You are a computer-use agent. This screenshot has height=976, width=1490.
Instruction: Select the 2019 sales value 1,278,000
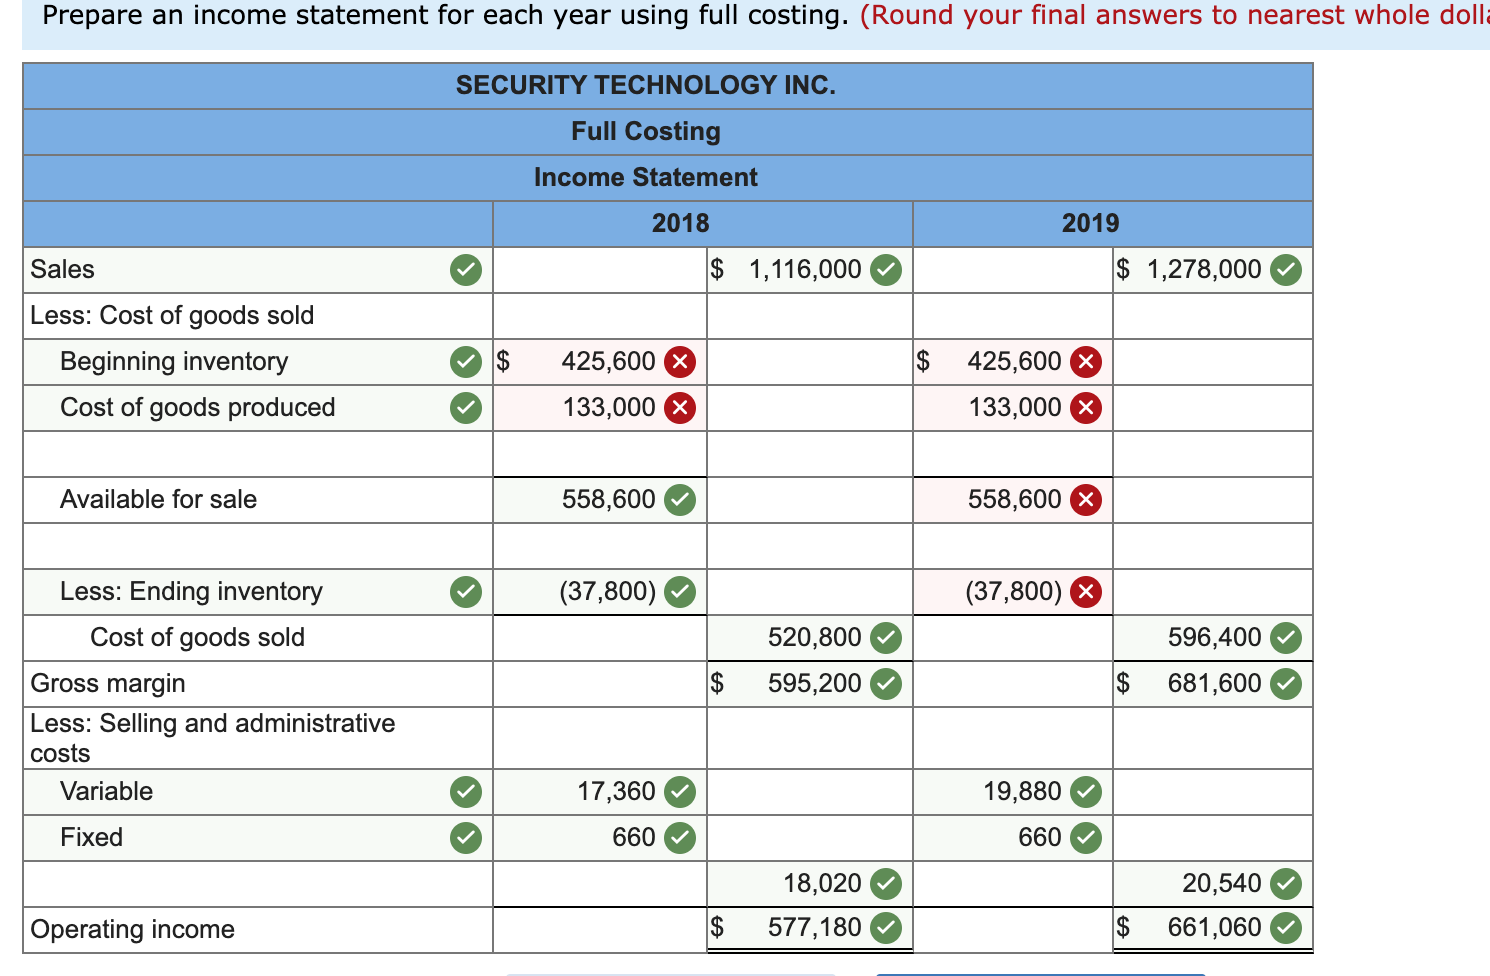tap(1204, 269)
